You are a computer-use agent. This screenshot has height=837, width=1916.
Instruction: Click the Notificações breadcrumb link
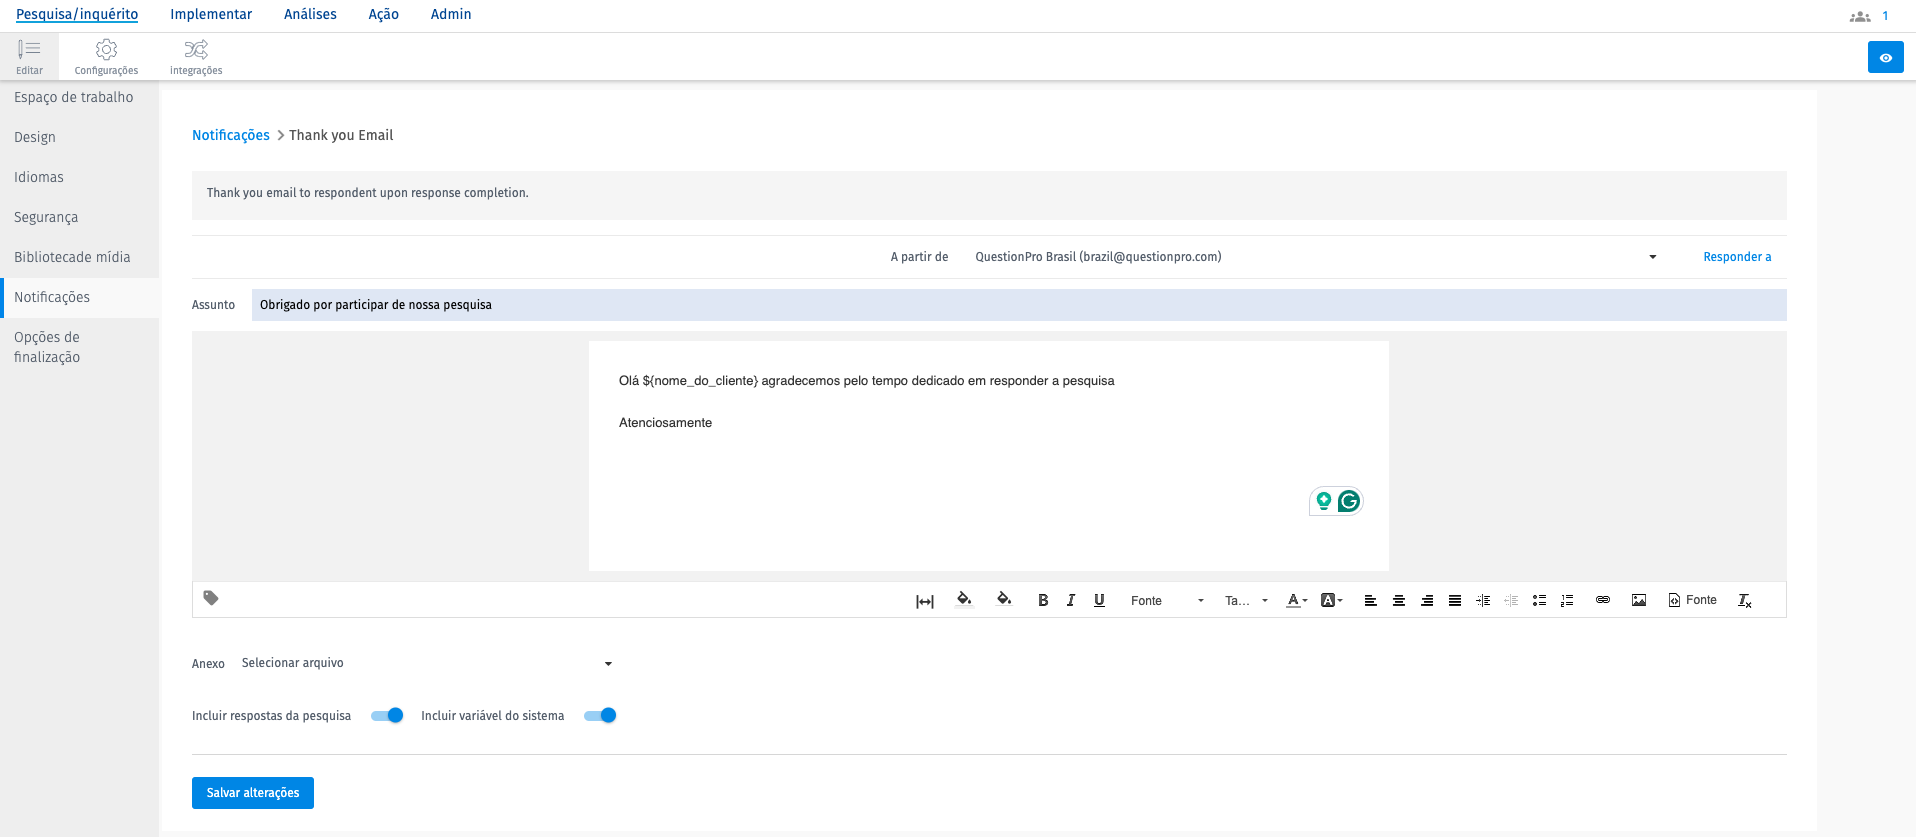pyautogui.click(x=231, y=135)
